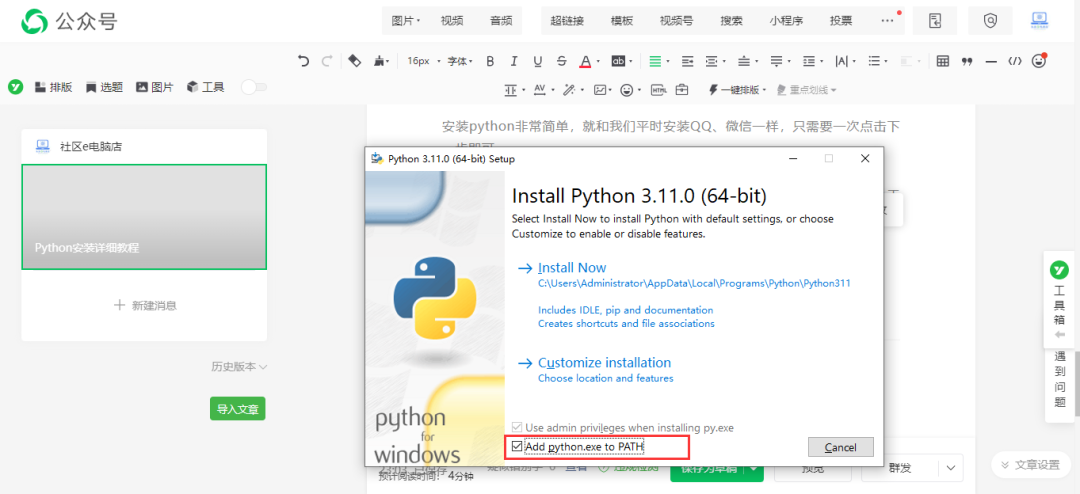Open 排版 in the left toolbar
The image size is (1080, 494).
(53, 88)
